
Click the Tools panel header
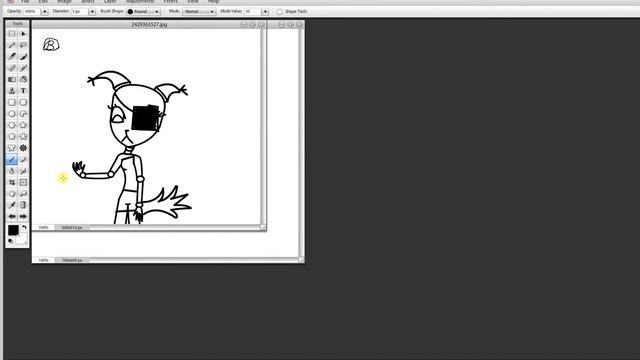tap(17, 24)
